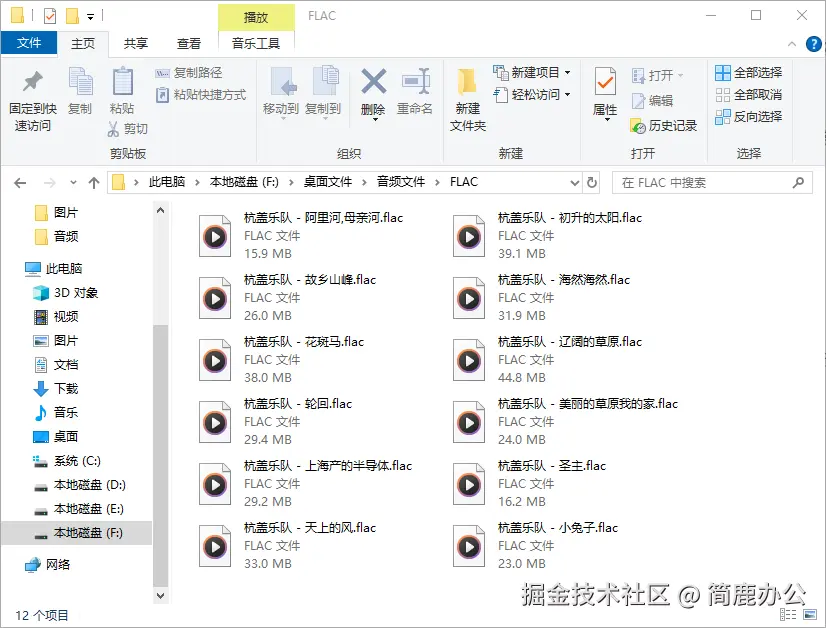This screenshot has height=628, width=826.
Task: Select the file 上海产的半导体.flac
Action: point(306,483)
